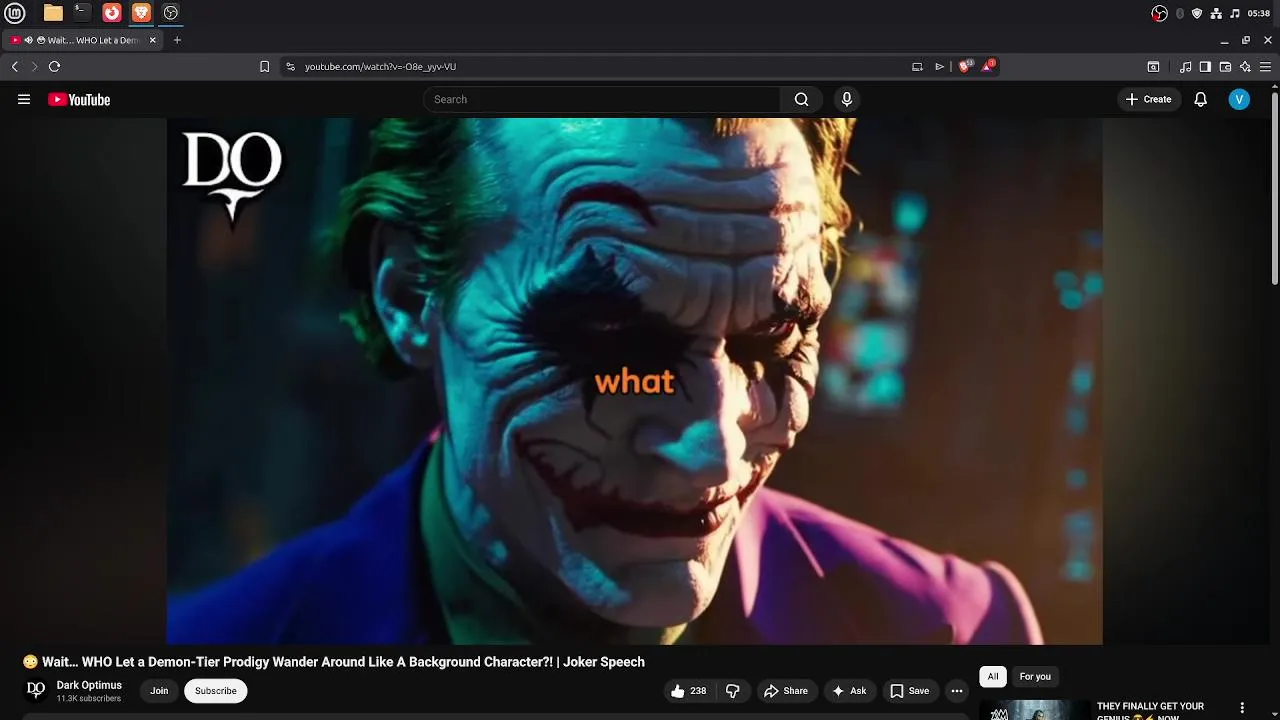
Task: Mute the tab via its audio icon
Action: pos(28,40)
